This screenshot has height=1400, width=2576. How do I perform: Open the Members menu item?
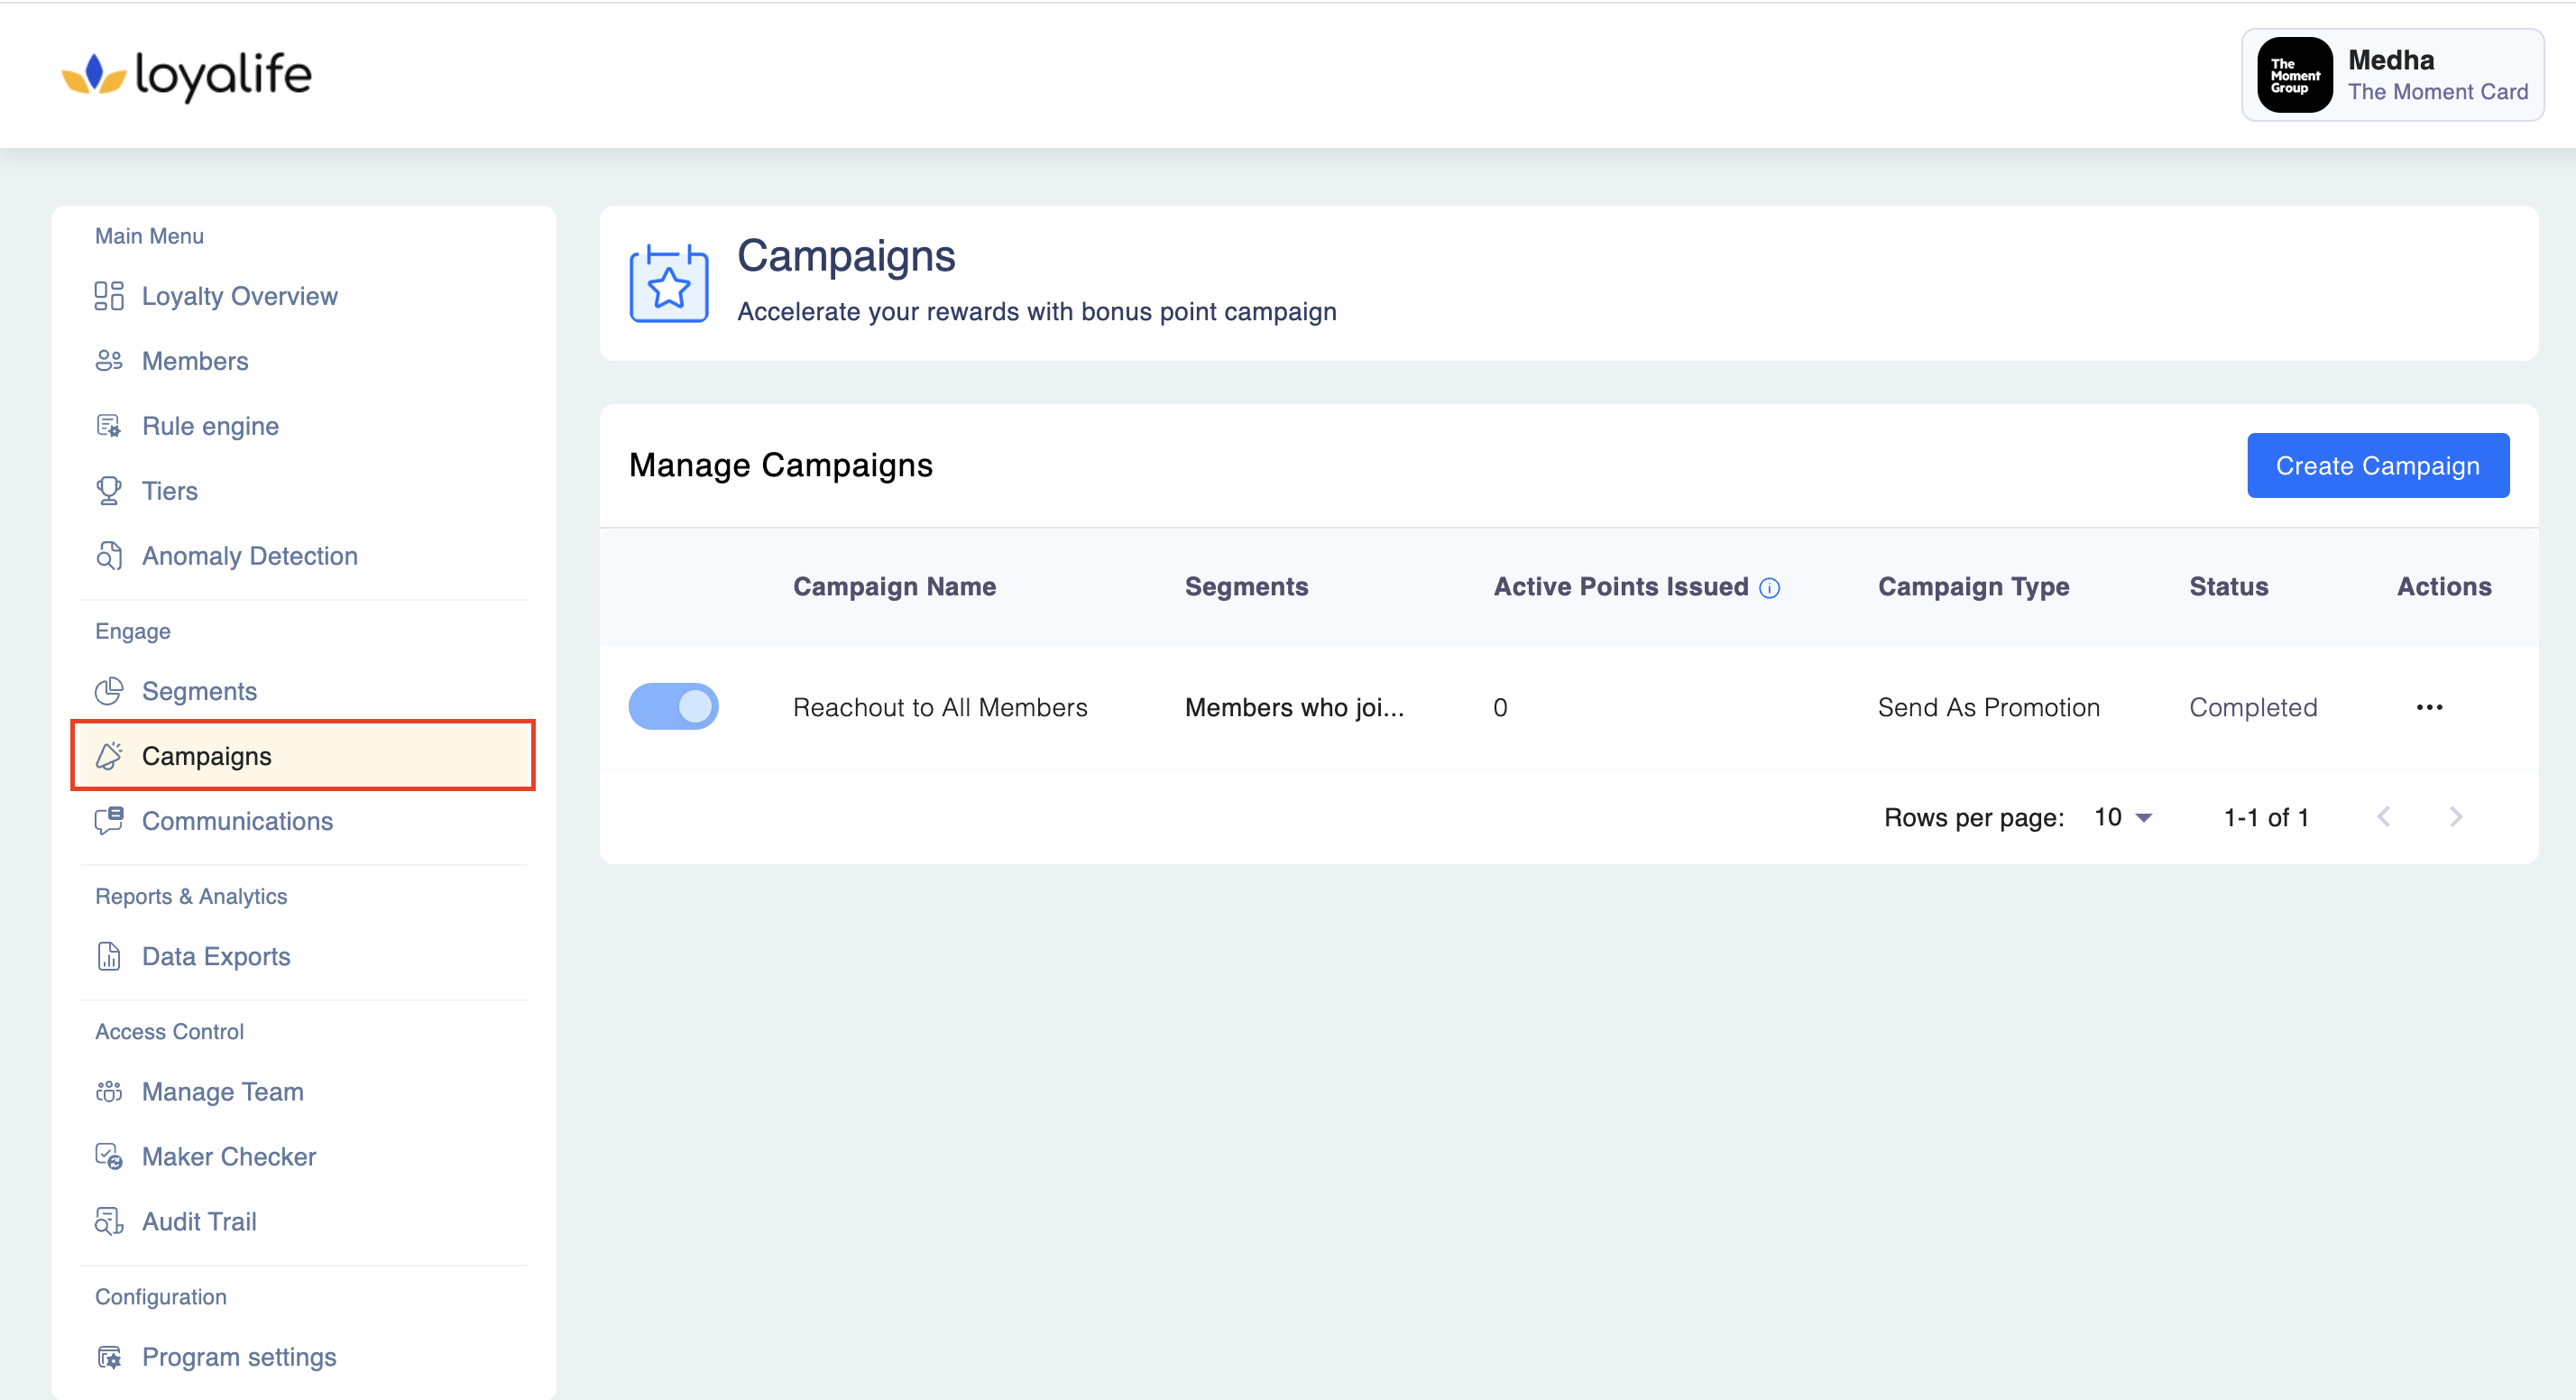195,361
